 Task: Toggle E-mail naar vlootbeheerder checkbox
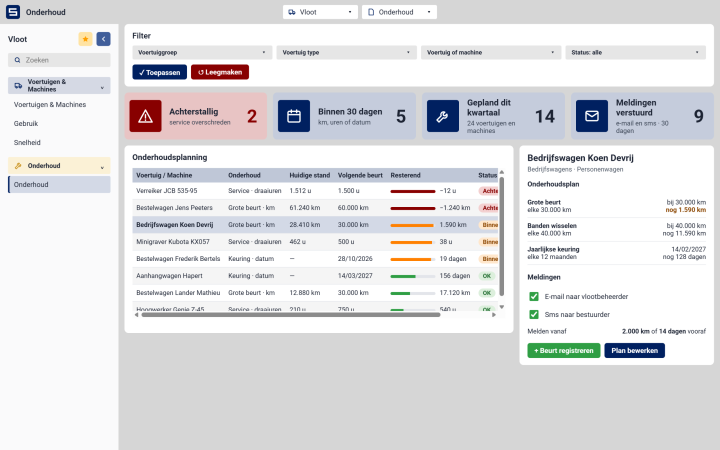(534, 297)
